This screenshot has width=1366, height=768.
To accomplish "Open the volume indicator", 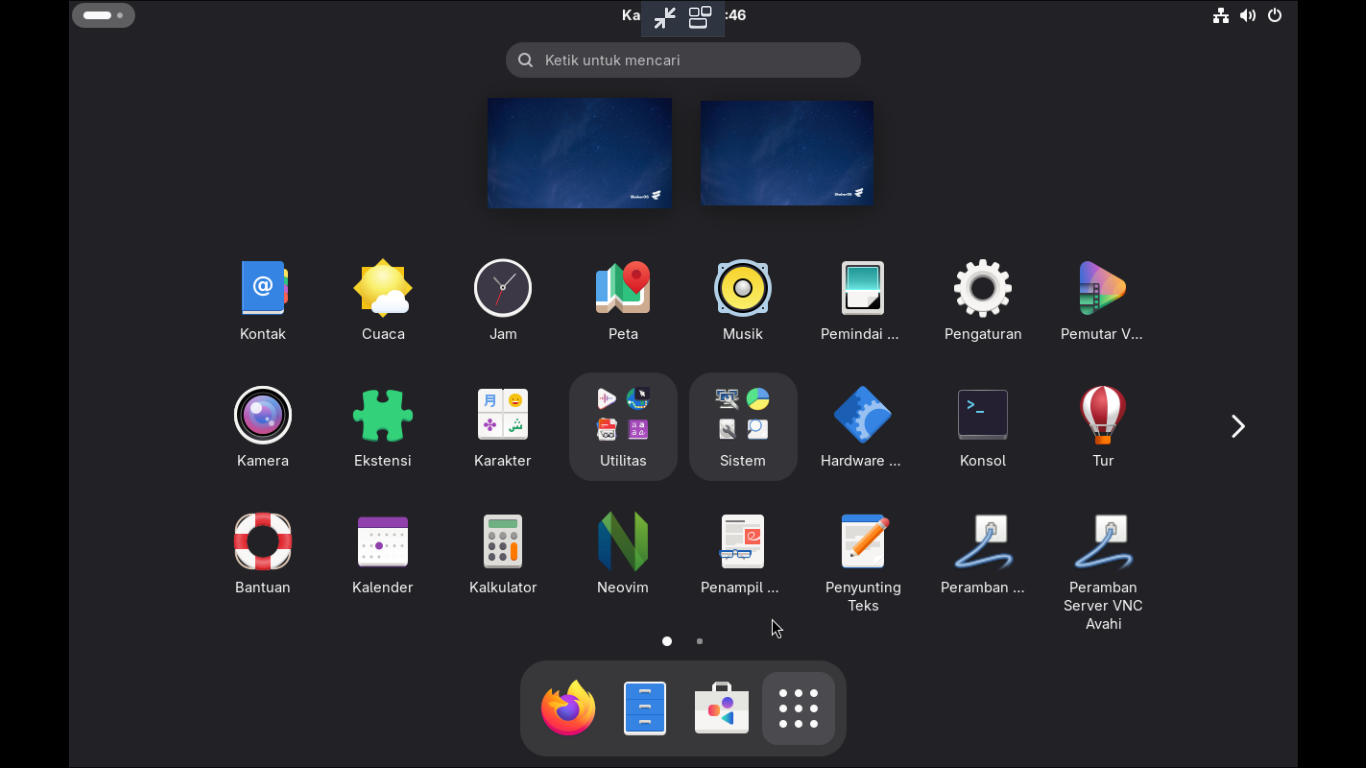I will click(1248, 15).
